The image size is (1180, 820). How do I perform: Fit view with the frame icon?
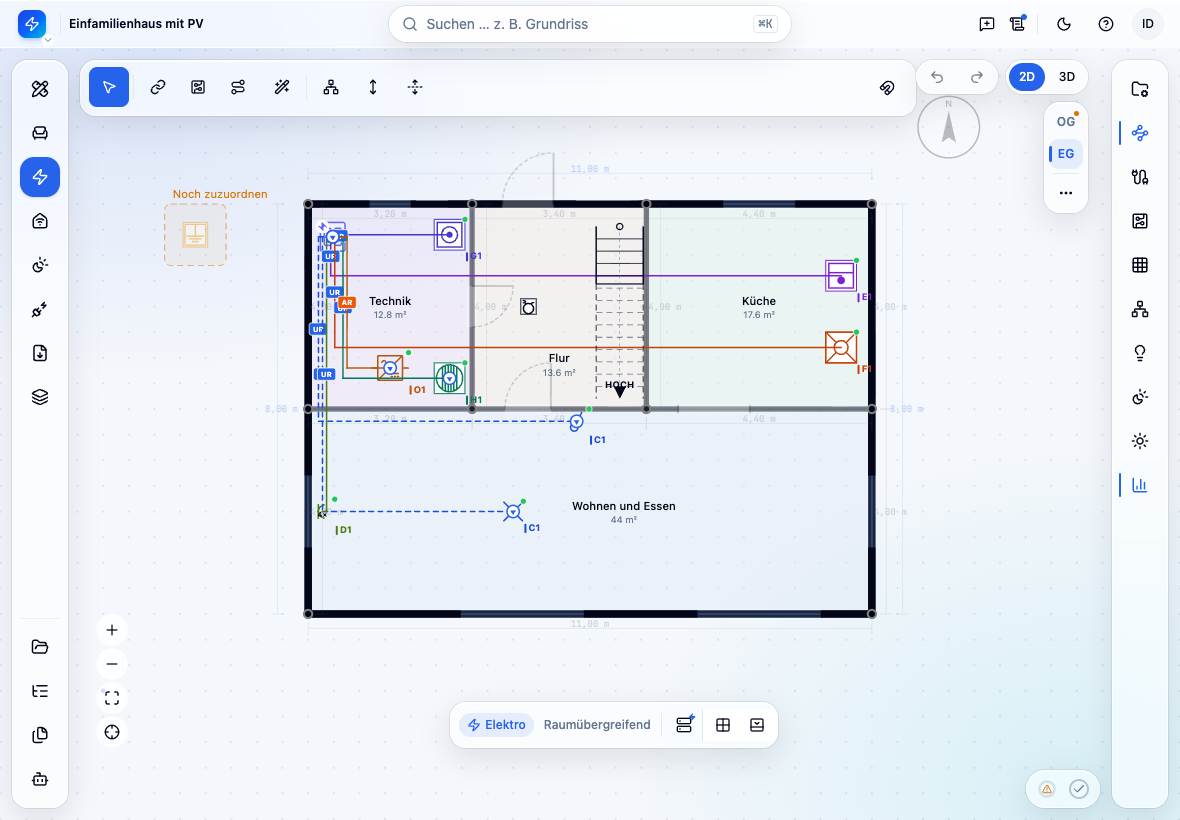pos(112,698)
